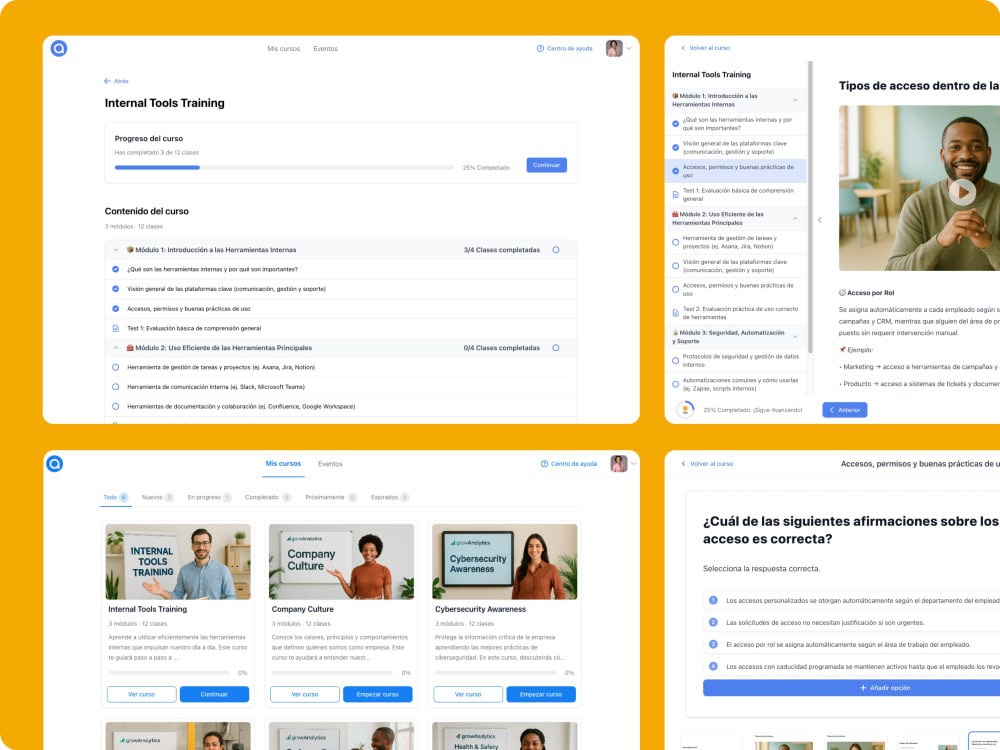Collapse Módulo 2 in Contenido del curso

click(115, 348)
